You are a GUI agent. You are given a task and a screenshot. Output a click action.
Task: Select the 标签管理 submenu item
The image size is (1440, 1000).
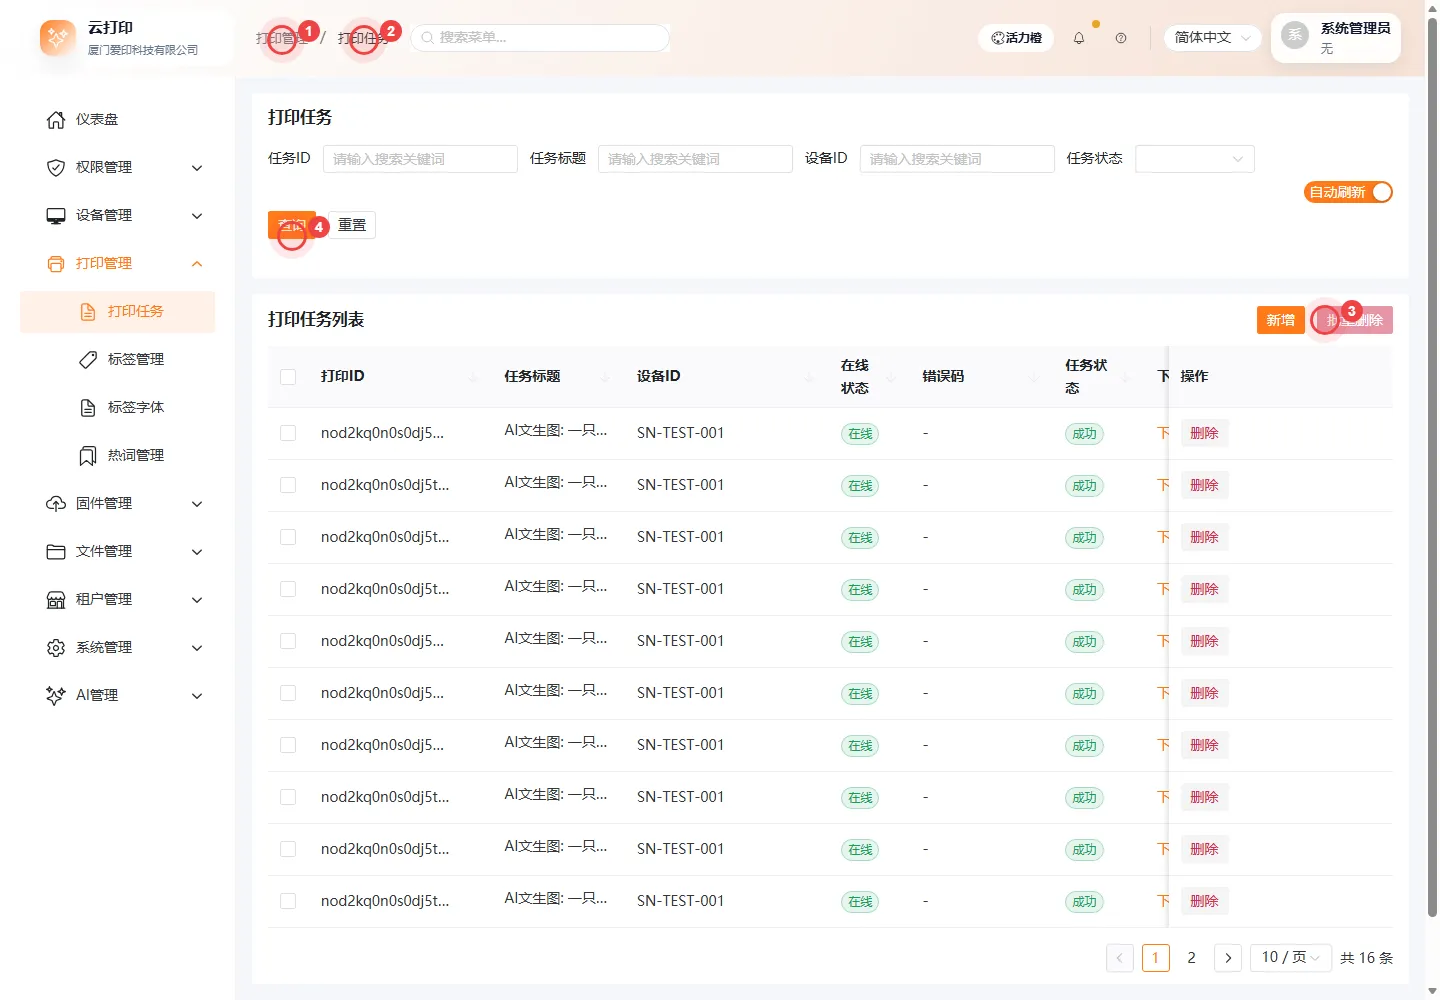(117, 360)
